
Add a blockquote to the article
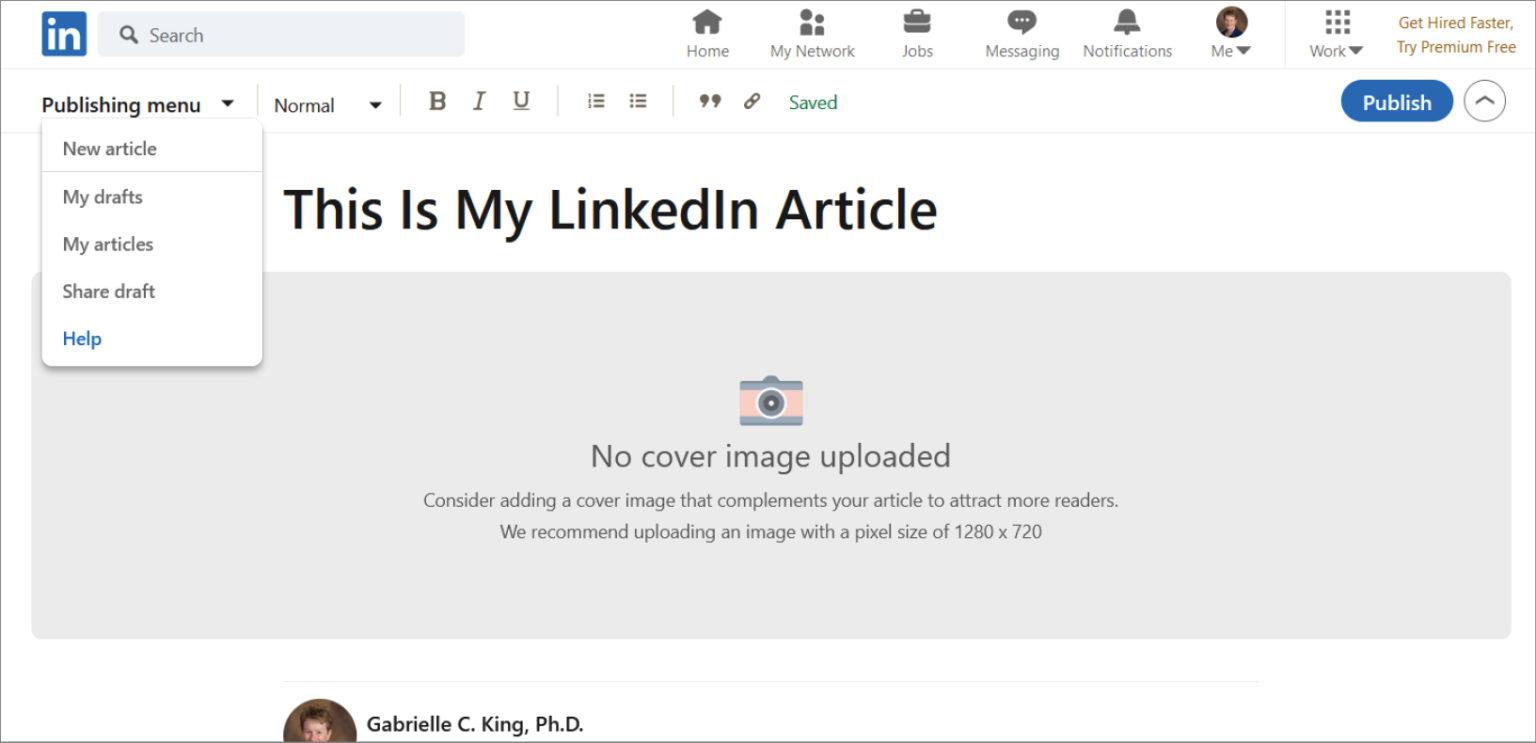click(710, 100)
